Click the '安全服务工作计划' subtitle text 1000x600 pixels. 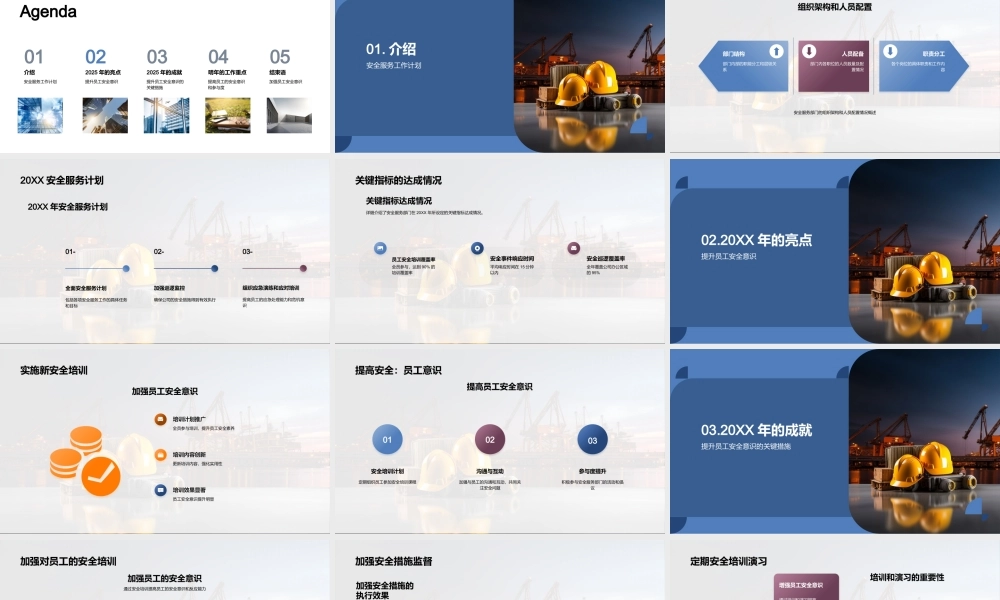pyautogui.click(x=393, y=65)
